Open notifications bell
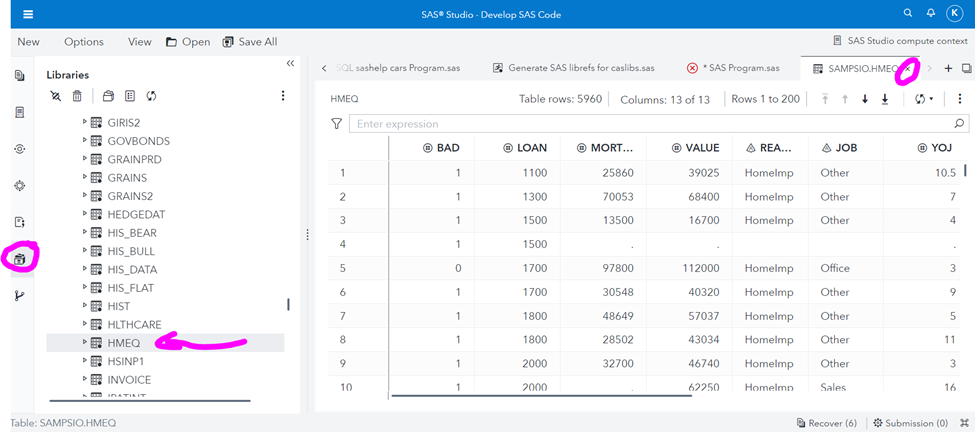 point(931,13)
